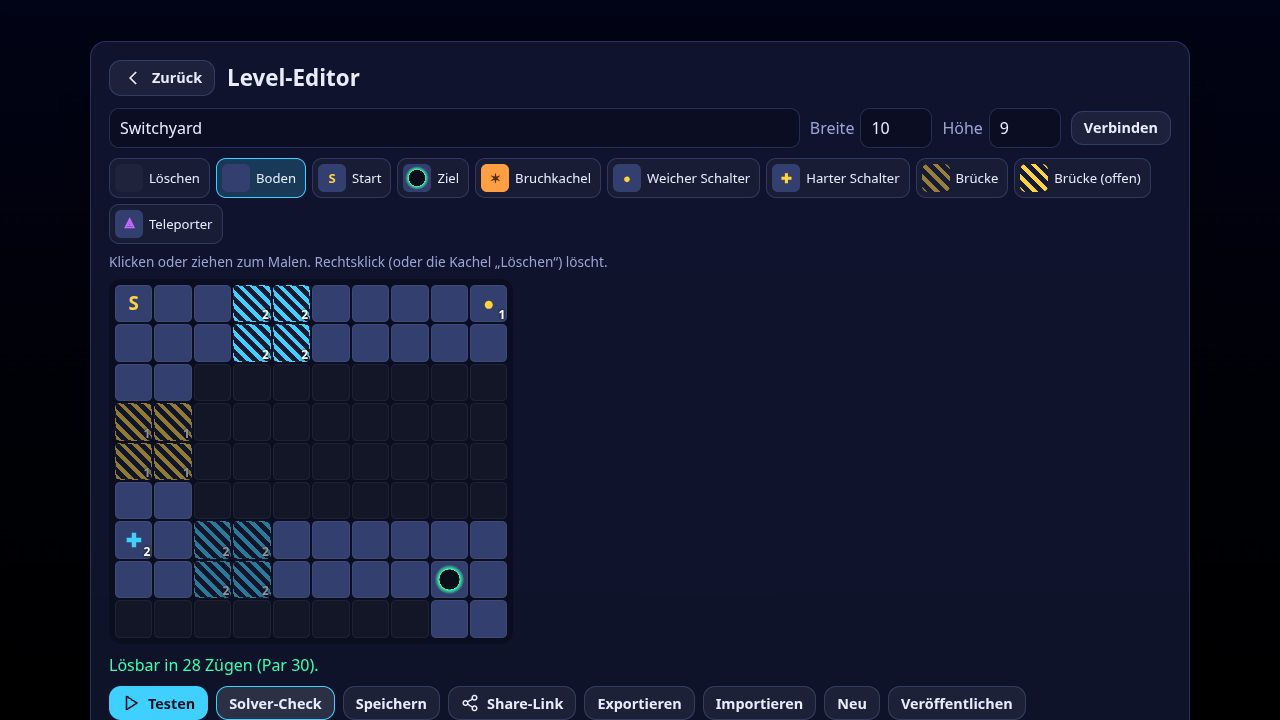This screenshot has height=720, width=1280.
Task: Select the Brücke tile tool
Action: (x=962, y=178)
